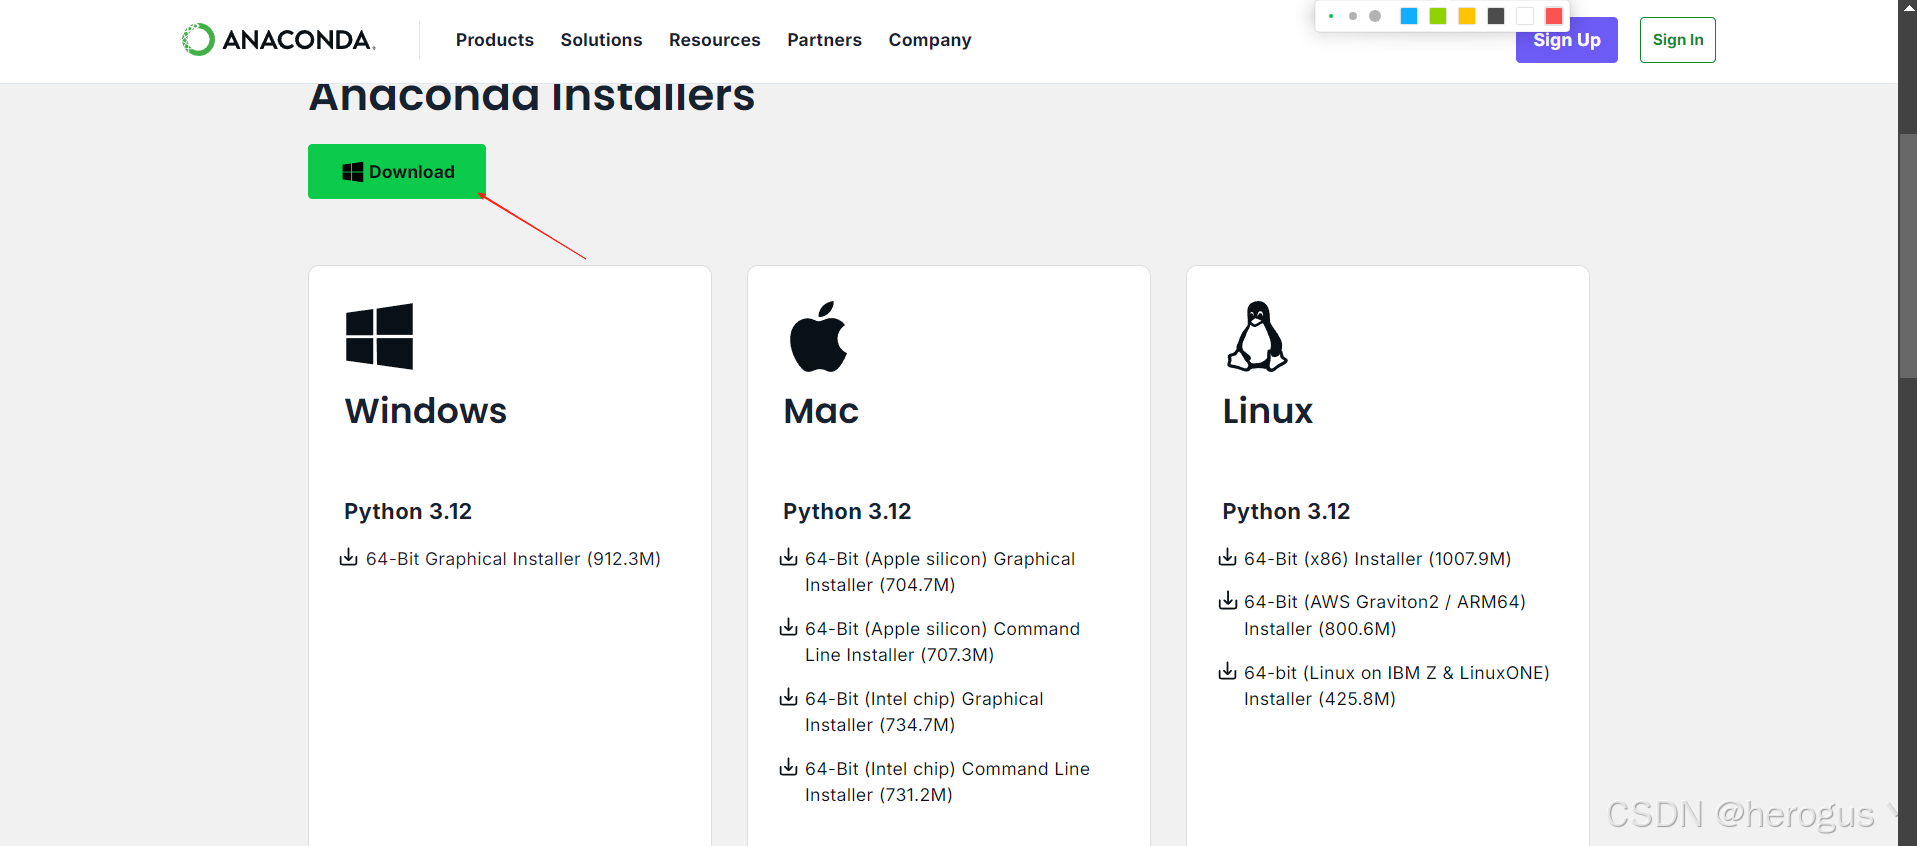
Task: Click download icon beside 64-Bit (x86) Installer
Action: click(1227, 557)
